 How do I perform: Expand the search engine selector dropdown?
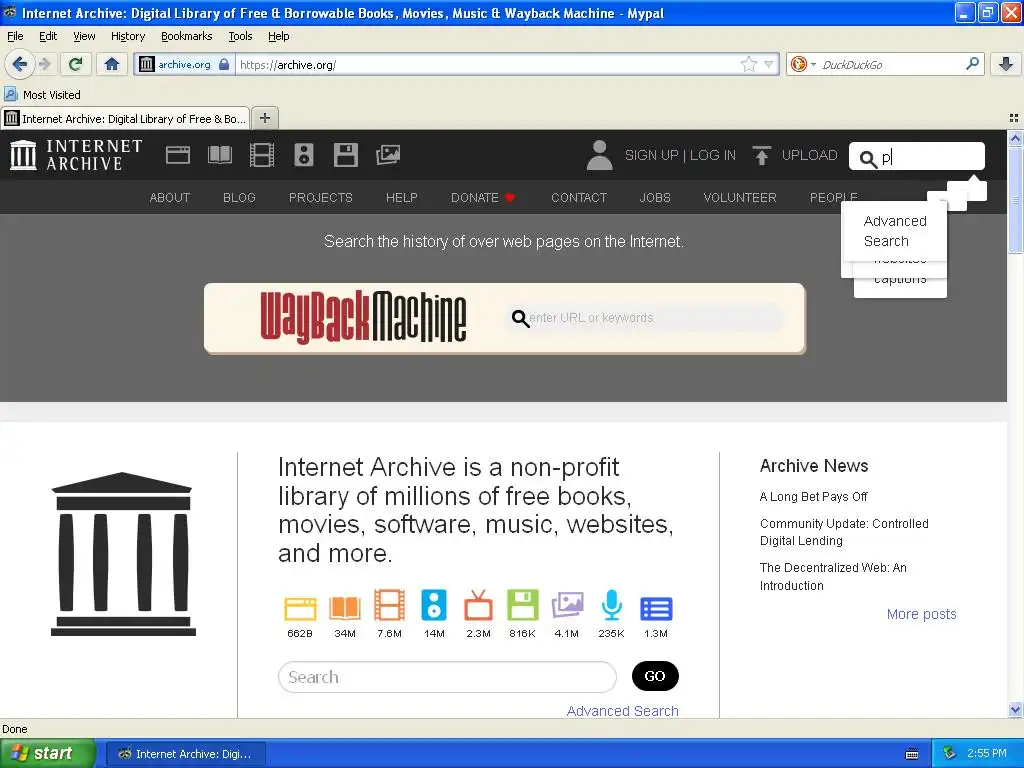[813, 64]
